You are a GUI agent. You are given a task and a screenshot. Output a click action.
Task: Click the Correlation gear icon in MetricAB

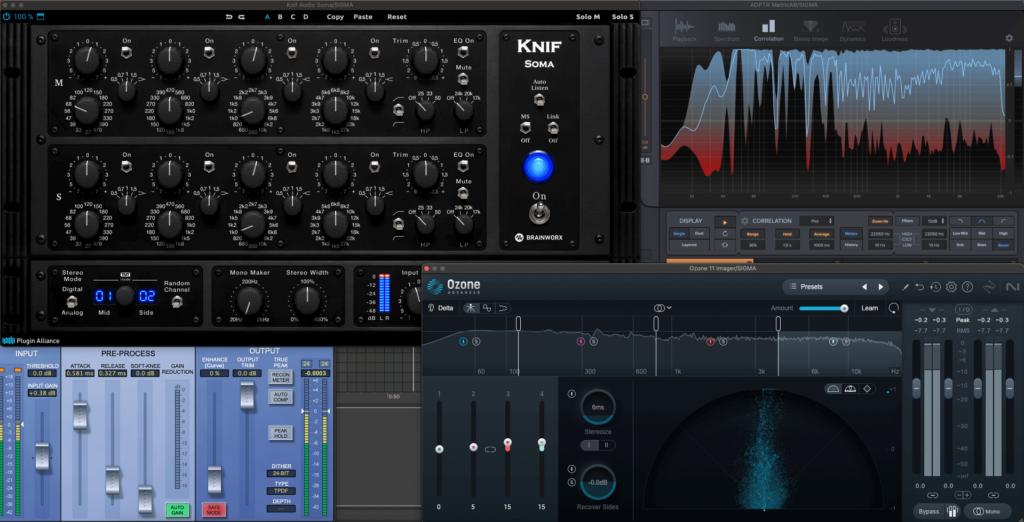pos(744,221)
